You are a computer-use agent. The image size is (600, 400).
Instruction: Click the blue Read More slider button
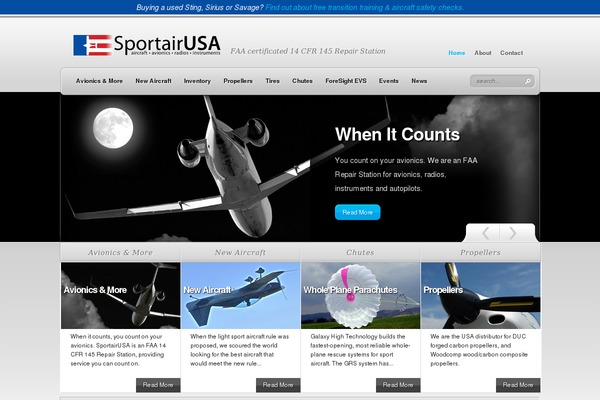(x=357, y=212)
